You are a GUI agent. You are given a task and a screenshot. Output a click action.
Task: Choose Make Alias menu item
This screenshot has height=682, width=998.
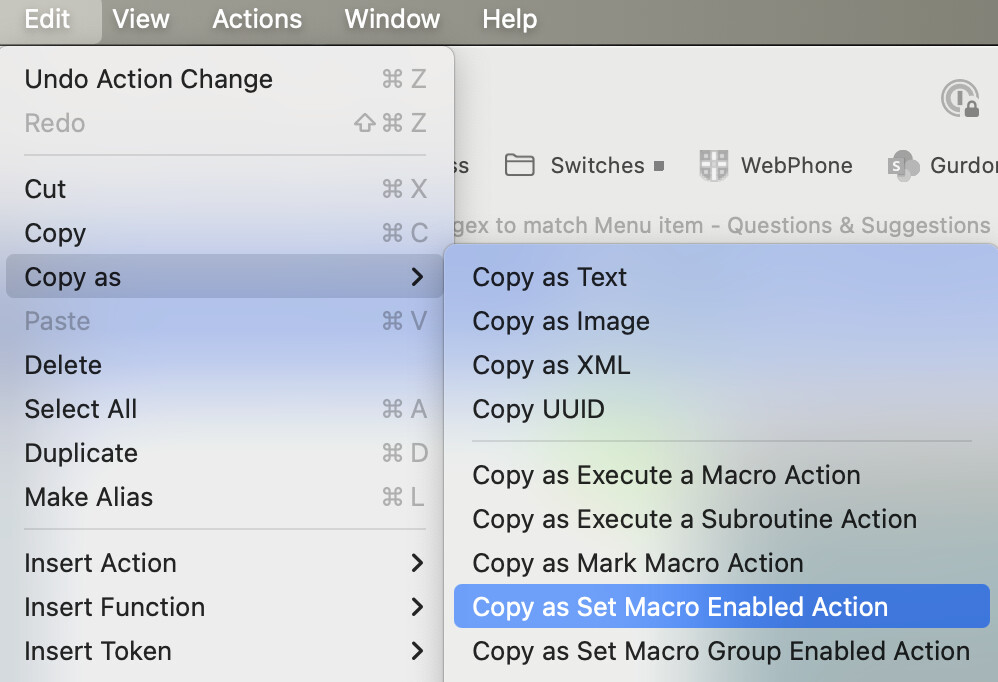88,497
